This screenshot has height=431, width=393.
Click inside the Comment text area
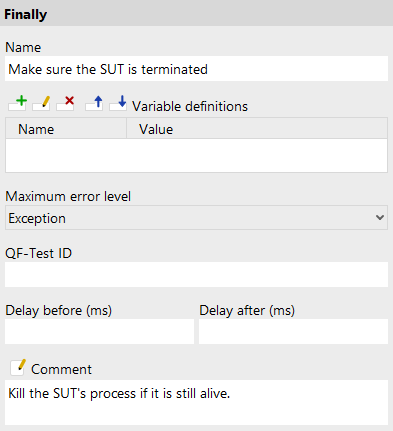pyautogui.click(x=196, y=402)
